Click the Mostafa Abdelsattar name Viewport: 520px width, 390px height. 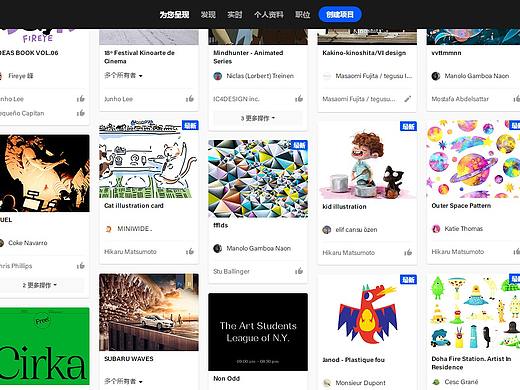460,99
